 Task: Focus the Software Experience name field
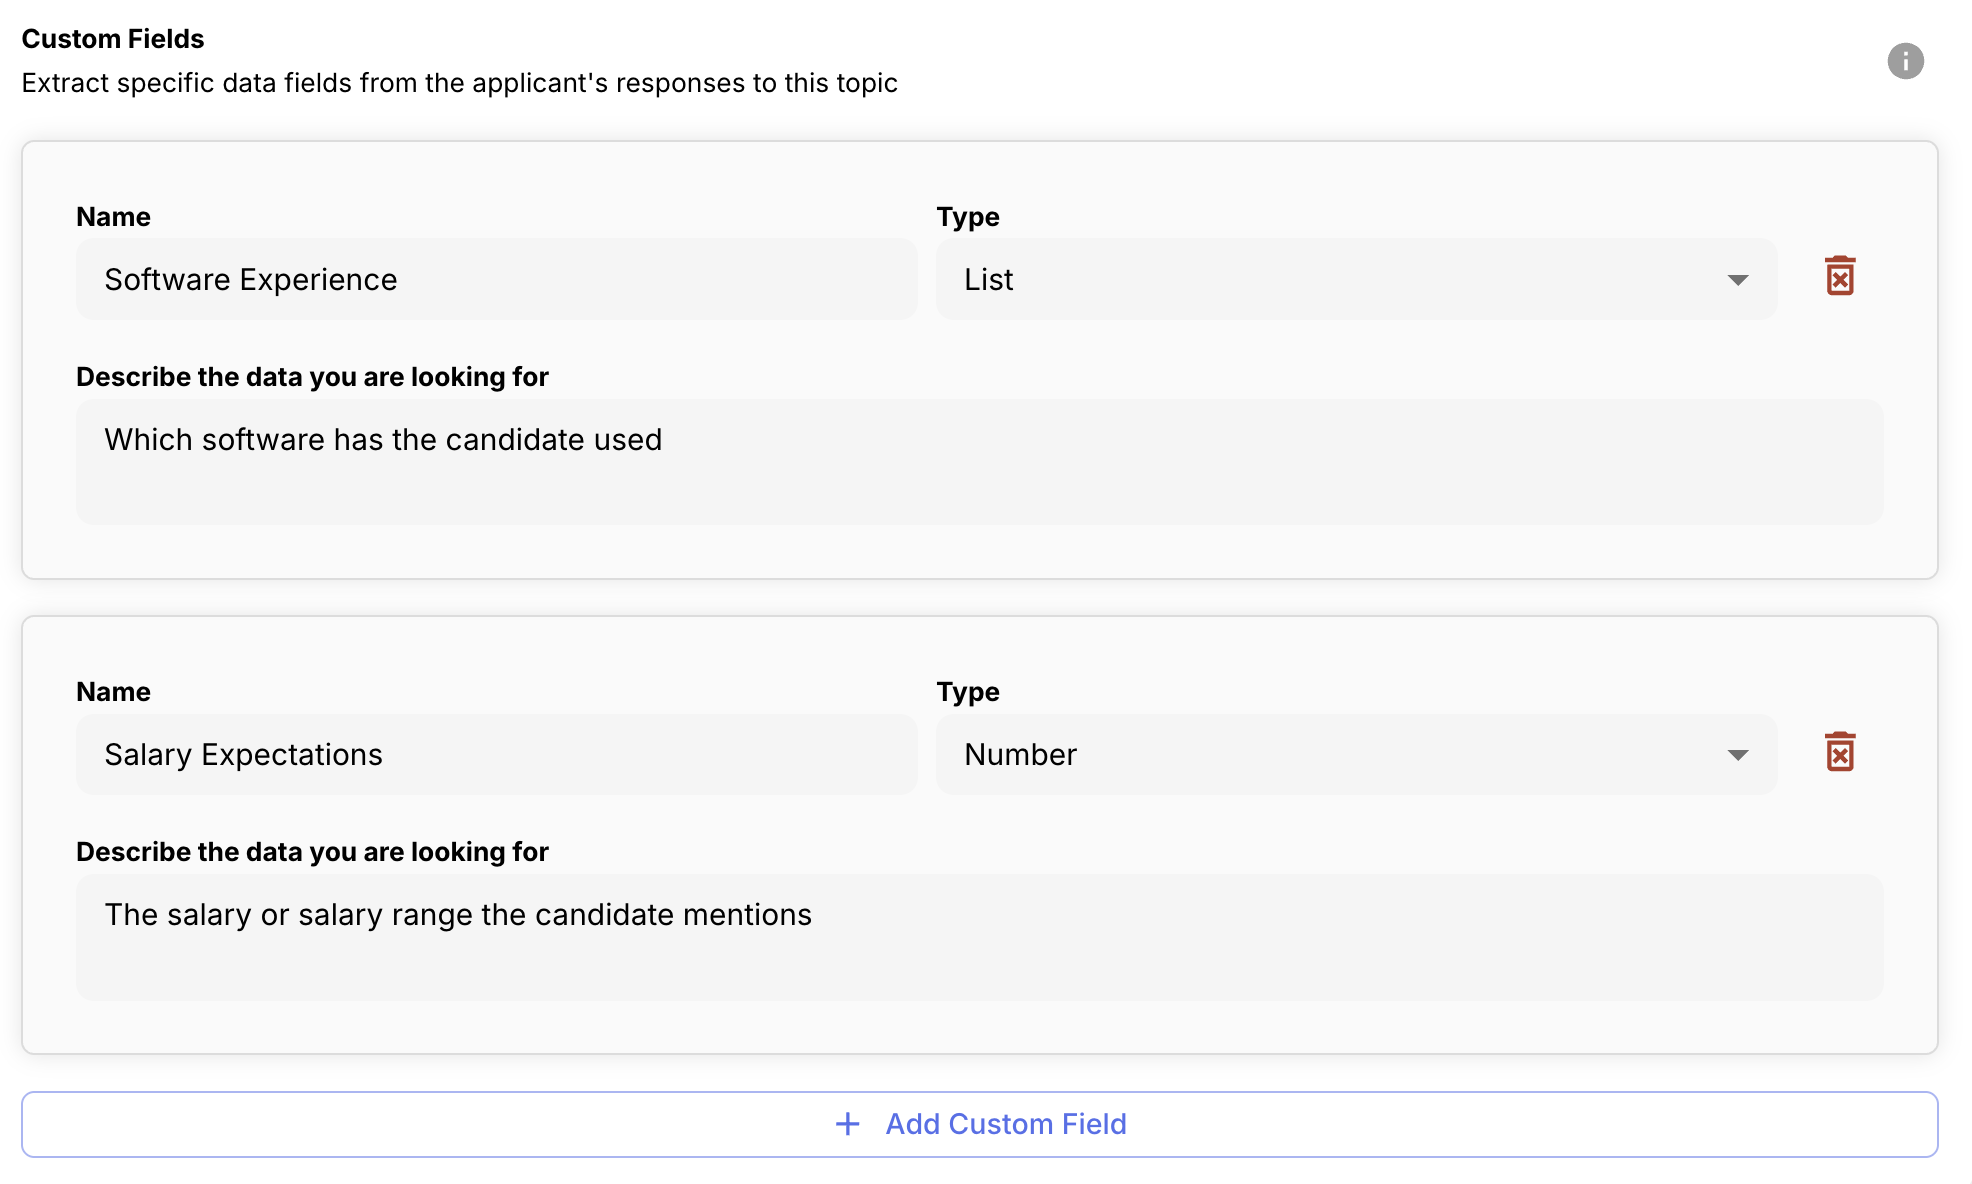coord(496,280)
